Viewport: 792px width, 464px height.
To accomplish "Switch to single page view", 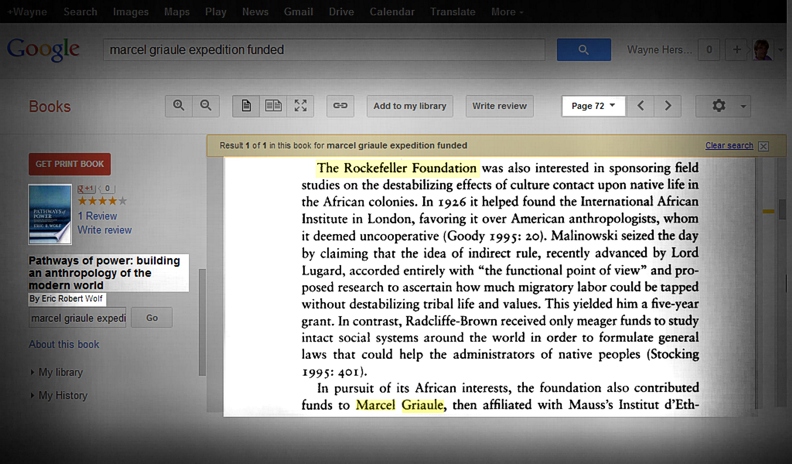I will [246, 106].
